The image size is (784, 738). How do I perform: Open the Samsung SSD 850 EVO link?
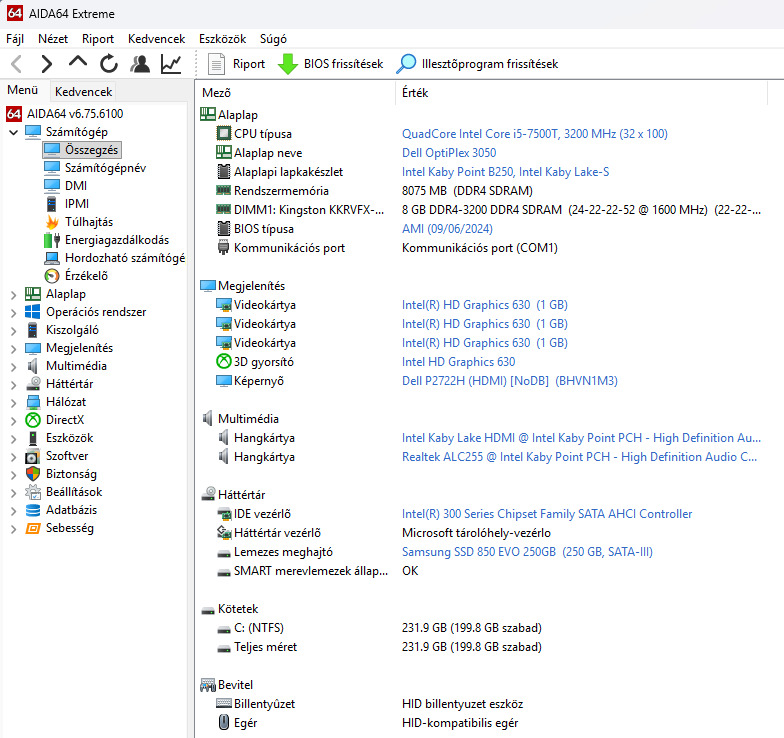pyautogui.click(x=527, y=552)
